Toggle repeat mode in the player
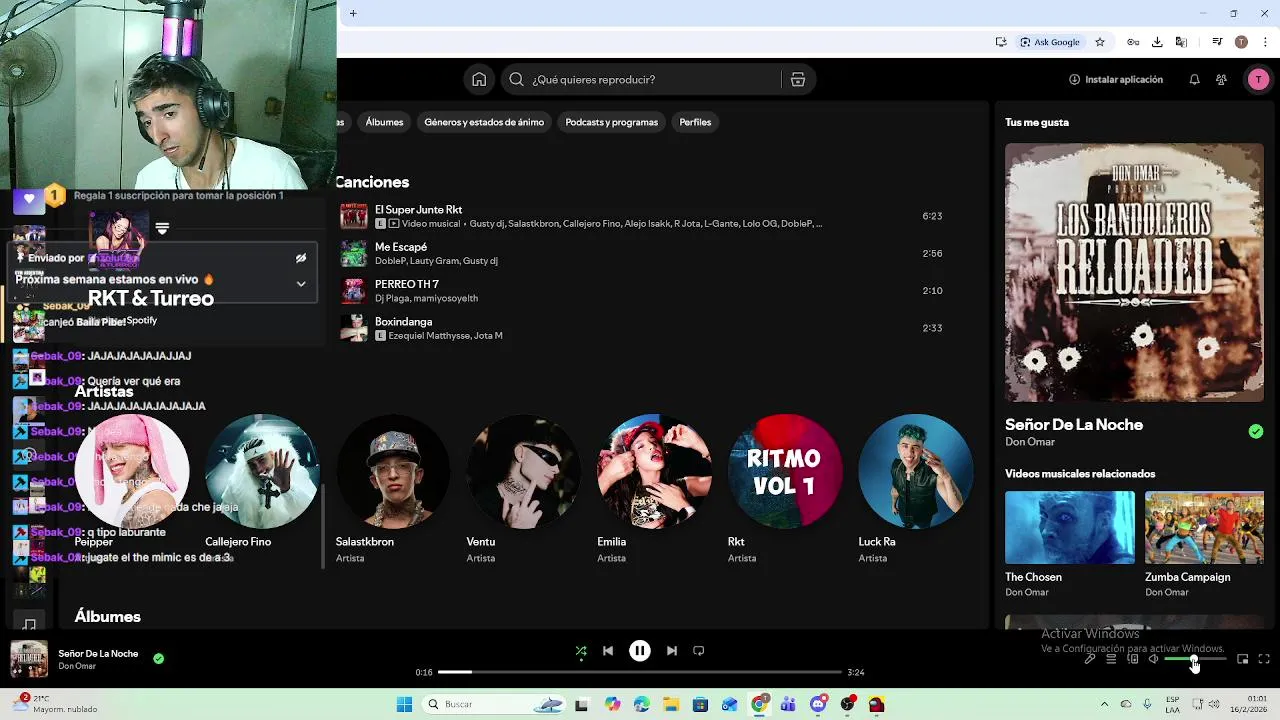1280x720 pixels. pos(699,651)
